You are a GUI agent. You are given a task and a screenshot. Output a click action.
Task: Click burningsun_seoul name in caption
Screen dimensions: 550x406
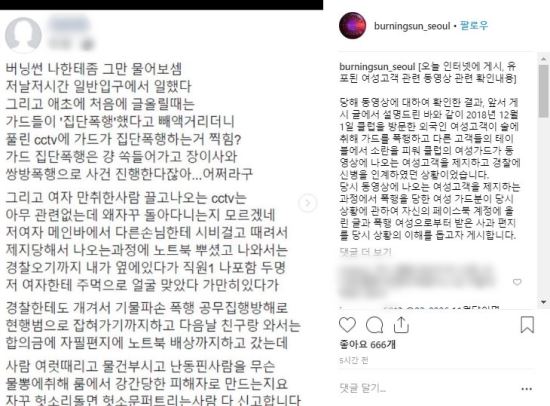[x=377, y=67]
